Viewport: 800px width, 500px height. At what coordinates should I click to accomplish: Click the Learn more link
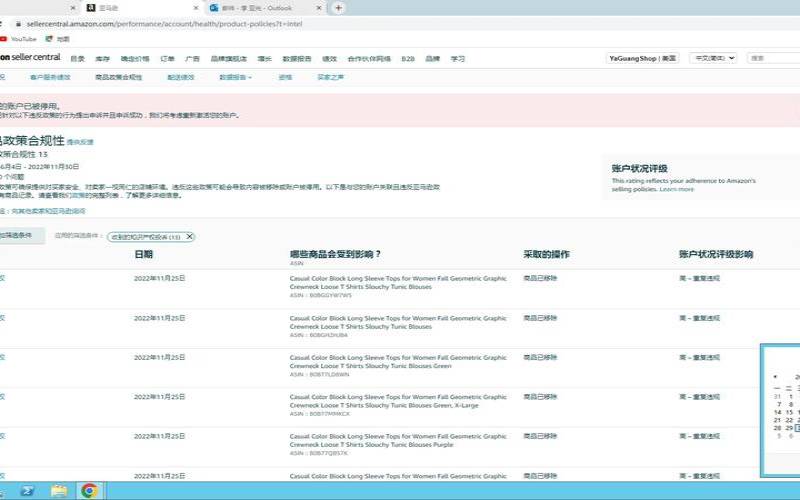pyautogui.click(x=677, y=189)
